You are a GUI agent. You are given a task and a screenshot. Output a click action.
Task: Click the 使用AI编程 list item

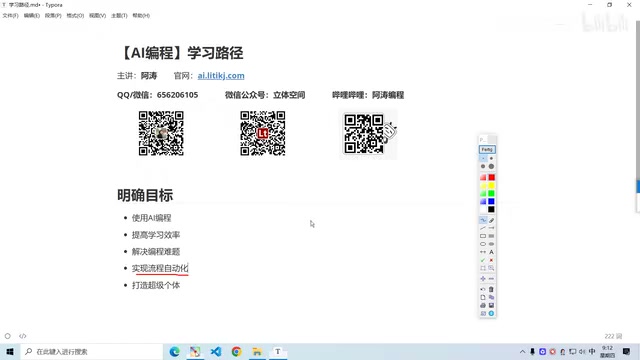point(151,218)
